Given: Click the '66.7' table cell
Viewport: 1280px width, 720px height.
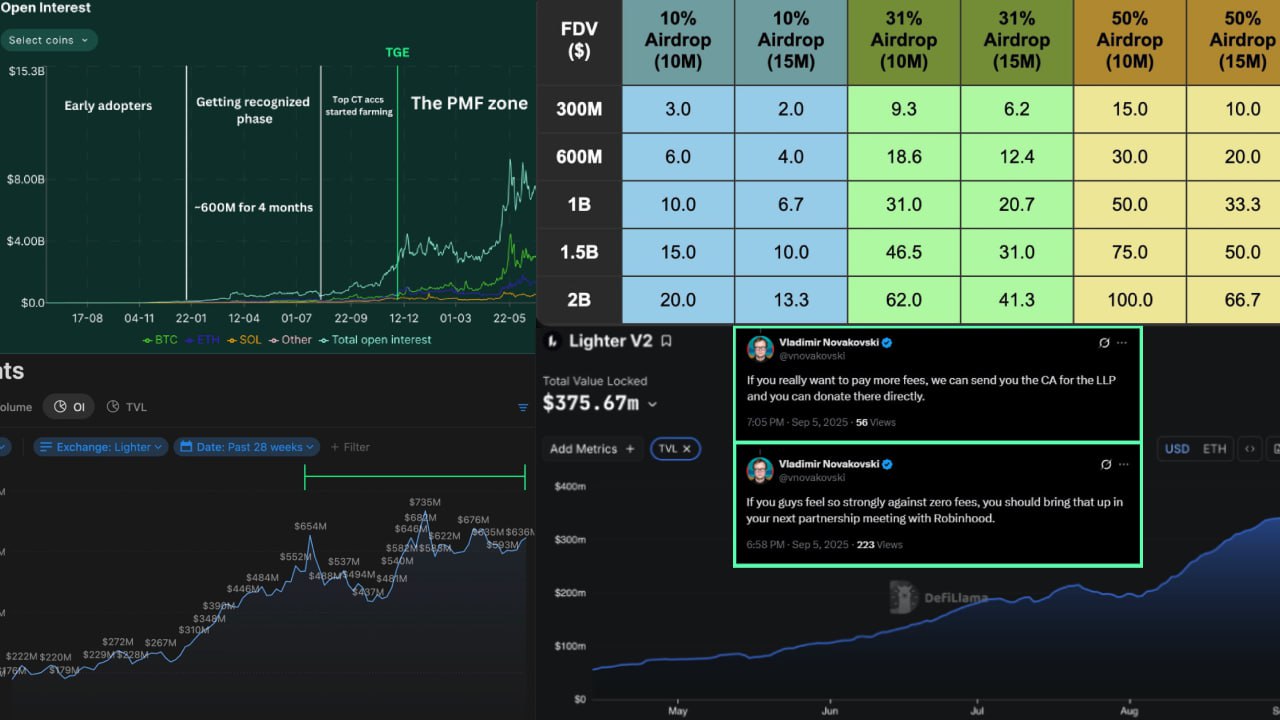Looking at the screenshot, I should point(1236,300).
